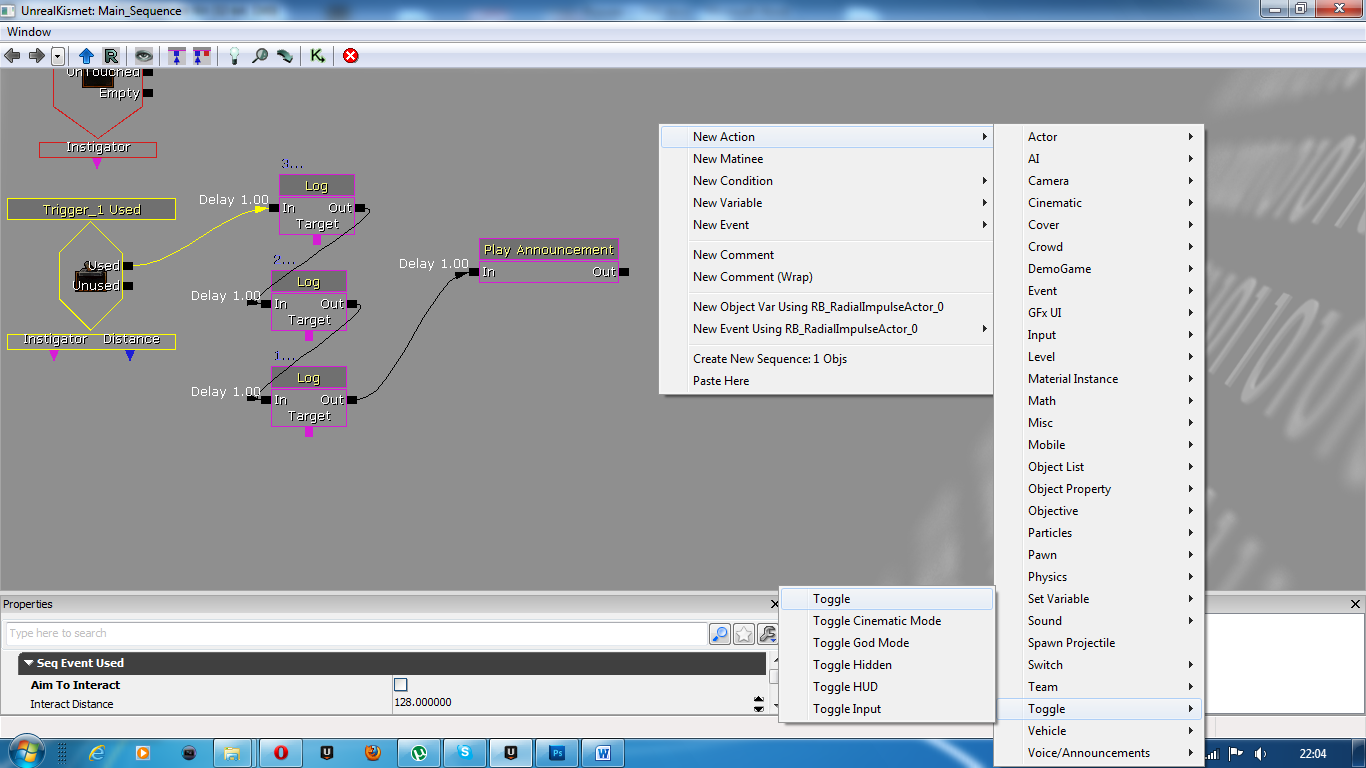1366x768 pixels.
Task: Expand the New Condition submenu
Action: tap(826, 181)
